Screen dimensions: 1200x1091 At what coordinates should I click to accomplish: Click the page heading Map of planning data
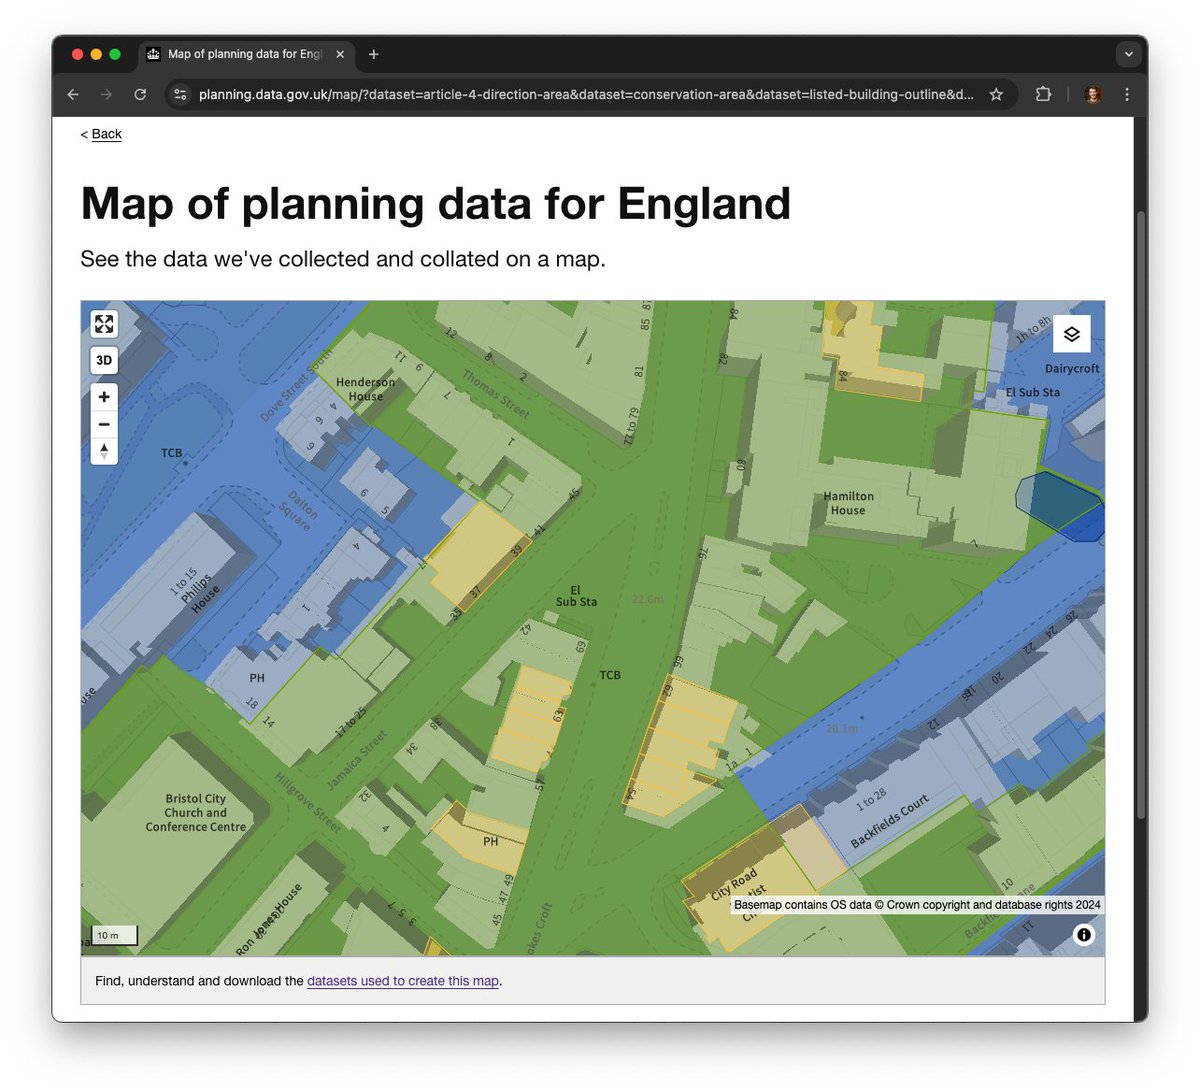pyautogui.click(x=435, y=204)
